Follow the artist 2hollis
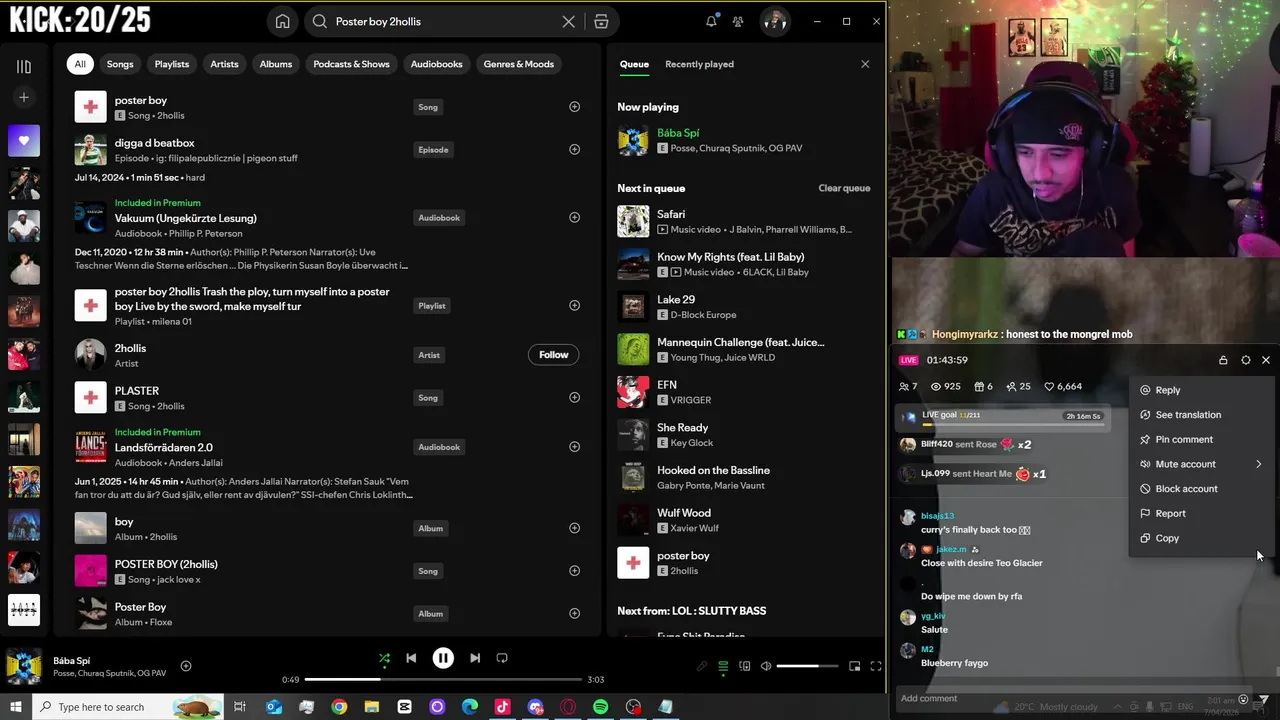Viewport: 1280px width, 720px height. point(553,355)
